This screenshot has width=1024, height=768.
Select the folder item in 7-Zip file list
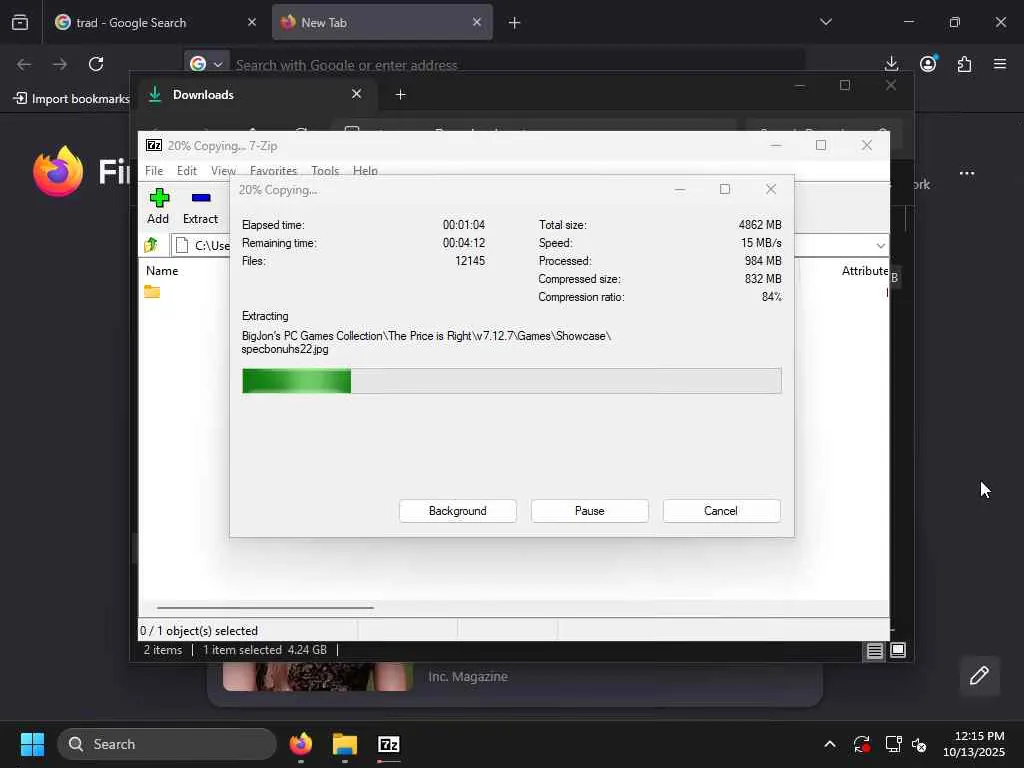[152, 291]
